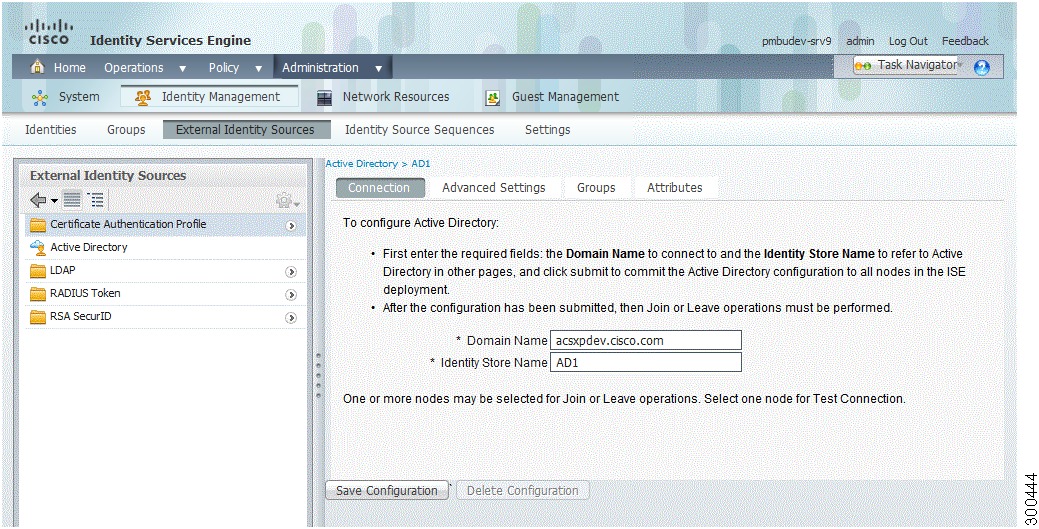
Task: Switch to the Identities tab
Action: (50, 130)
